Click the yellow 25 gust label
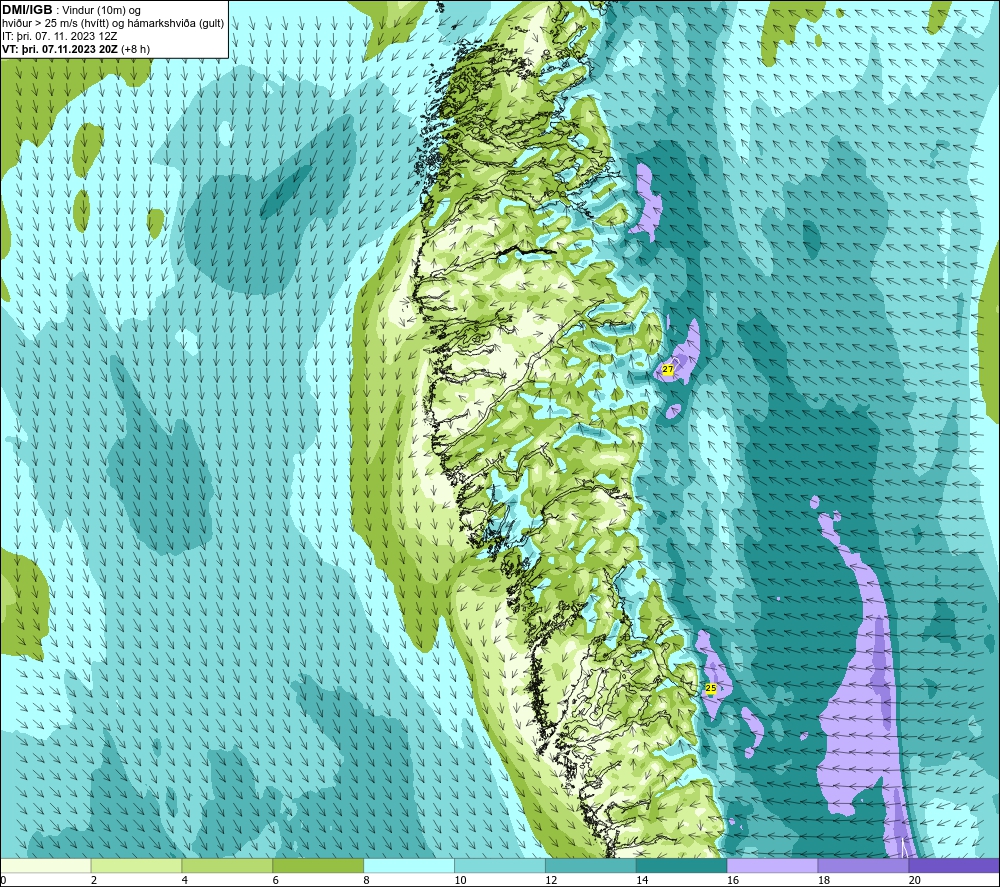This screenshot has width=1000, height=887. click(710, 688)
